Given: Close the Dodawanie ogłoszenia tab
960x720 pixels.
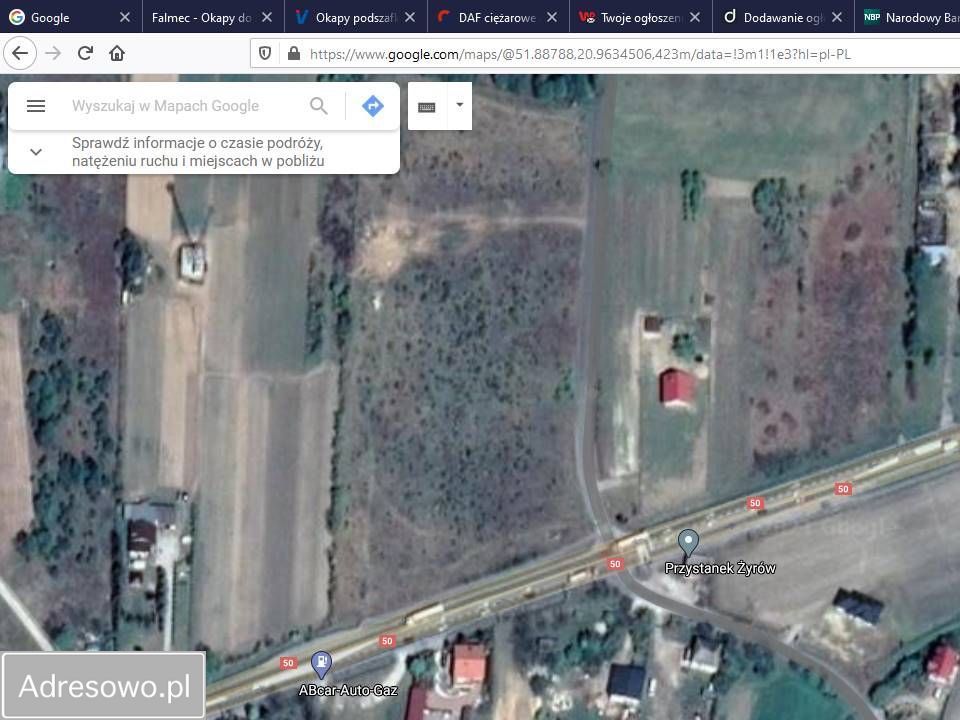Looking at the screenshot, I should coord(837,17).
